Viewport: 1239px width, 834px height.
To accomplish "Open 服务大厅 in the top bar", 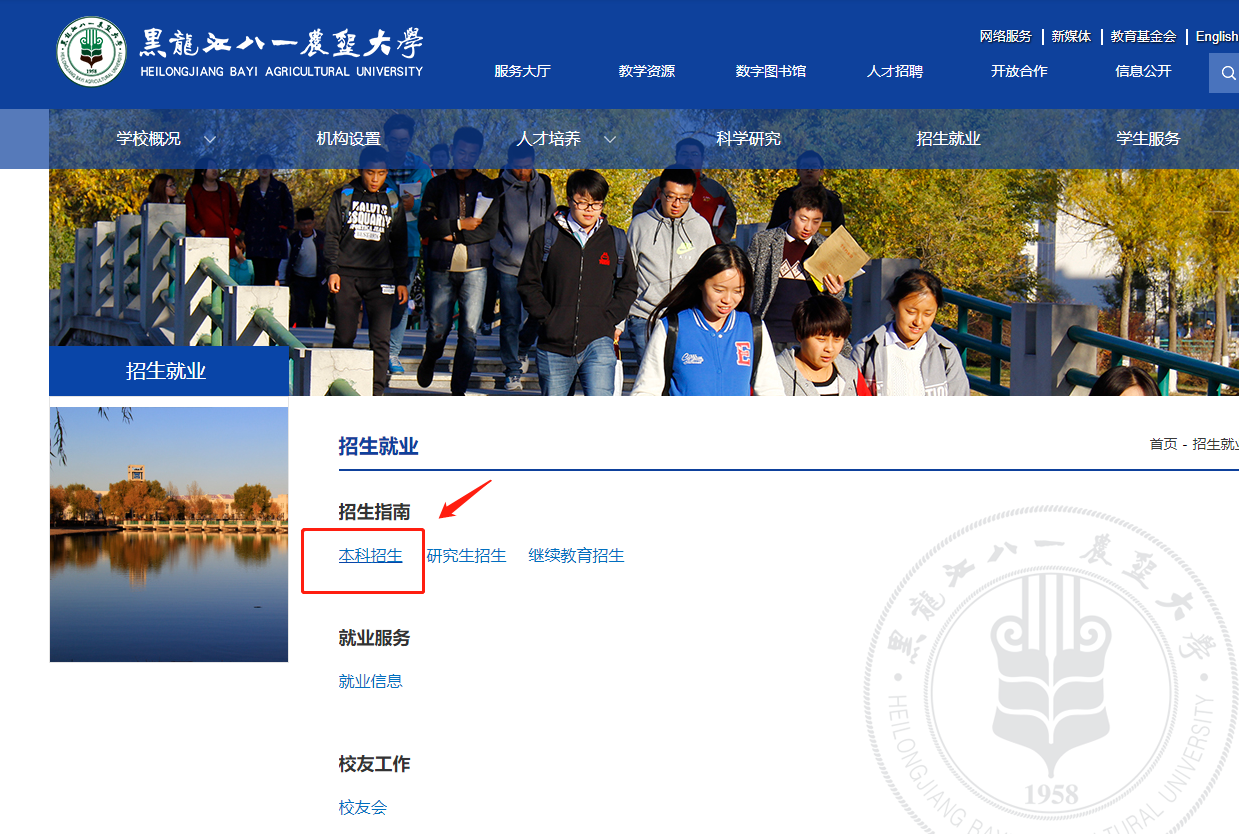I will pos(522,71).
